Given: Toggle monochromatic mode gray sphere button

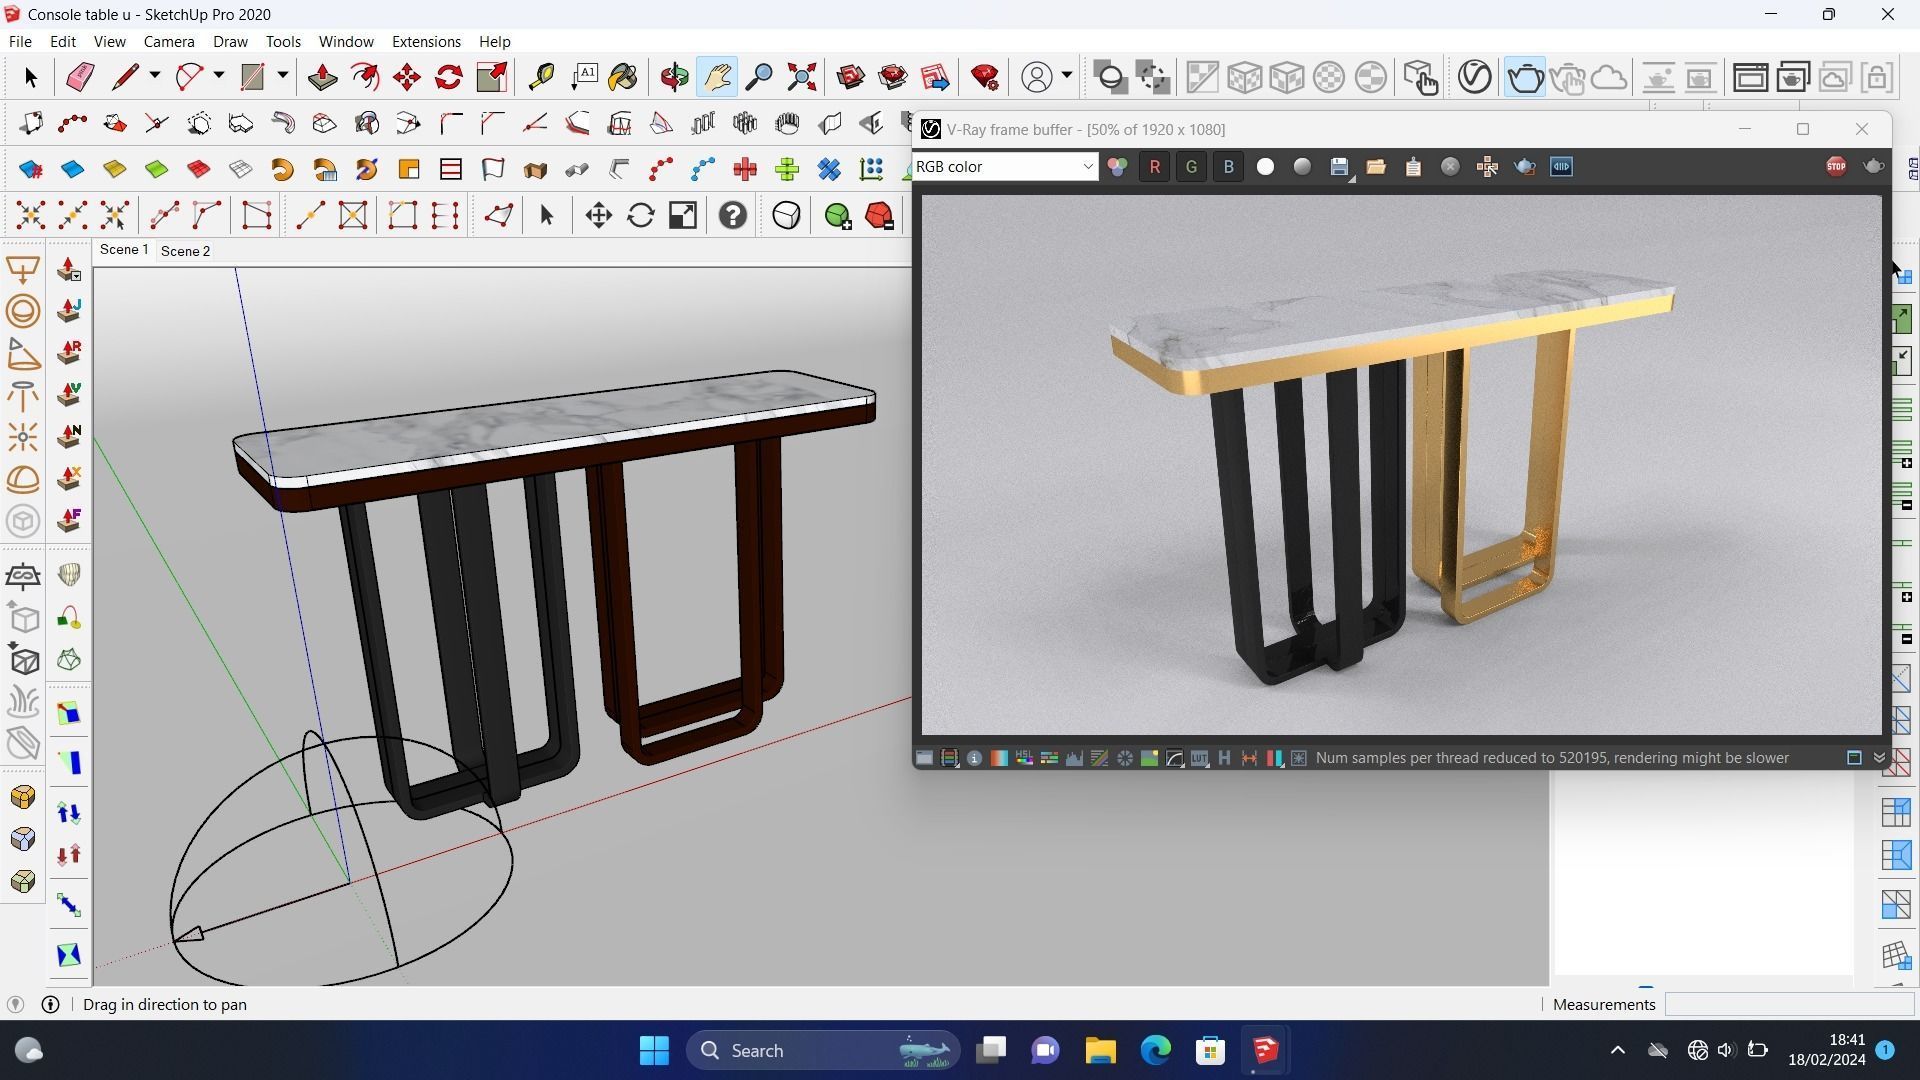Looking at the screenshot, I should click(1302, 167).
